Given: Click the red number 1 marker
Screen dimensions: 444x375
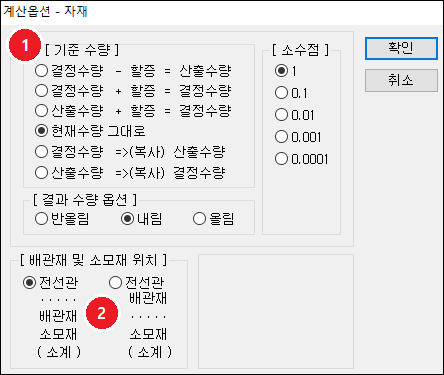Looking at the screenshot, I should pos(25,45).
